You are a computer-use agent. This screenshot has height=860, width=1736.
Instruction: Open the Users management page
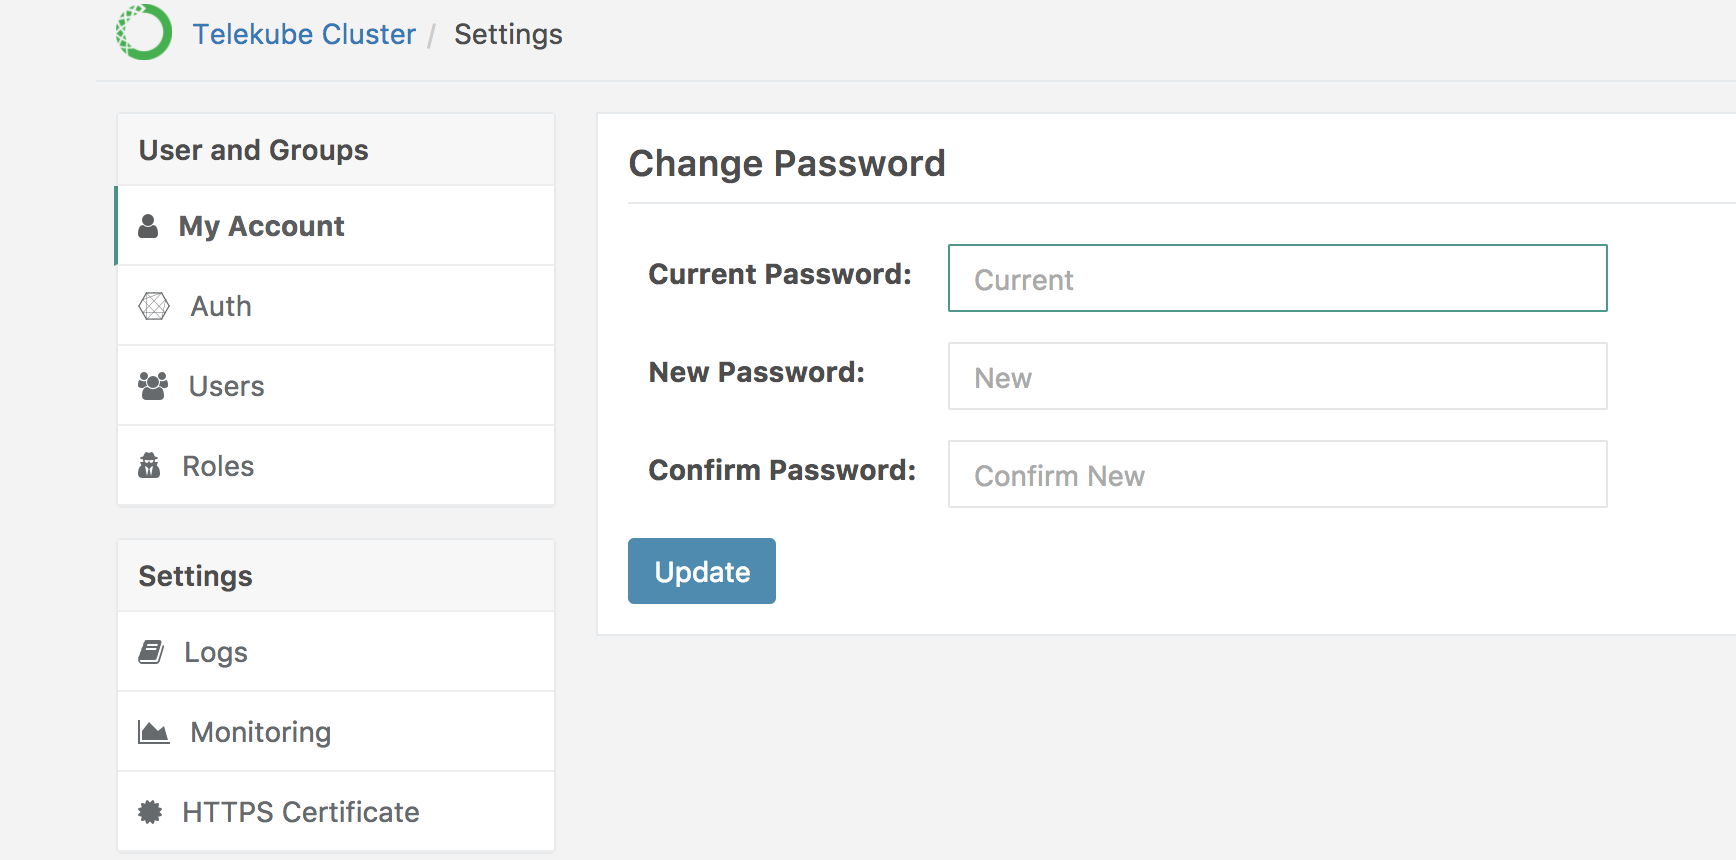tap(227, 386)
